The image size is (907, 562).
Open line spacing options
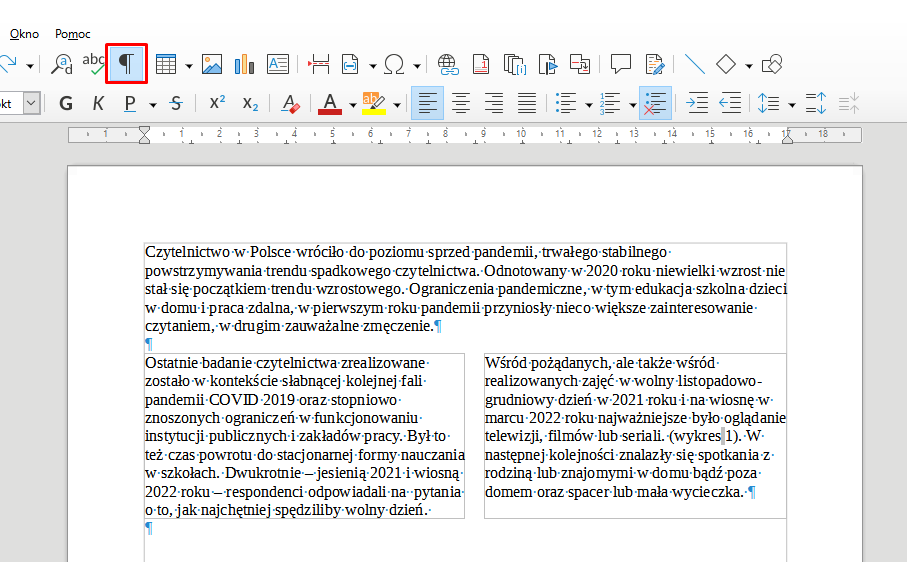(x=769, y=103)
